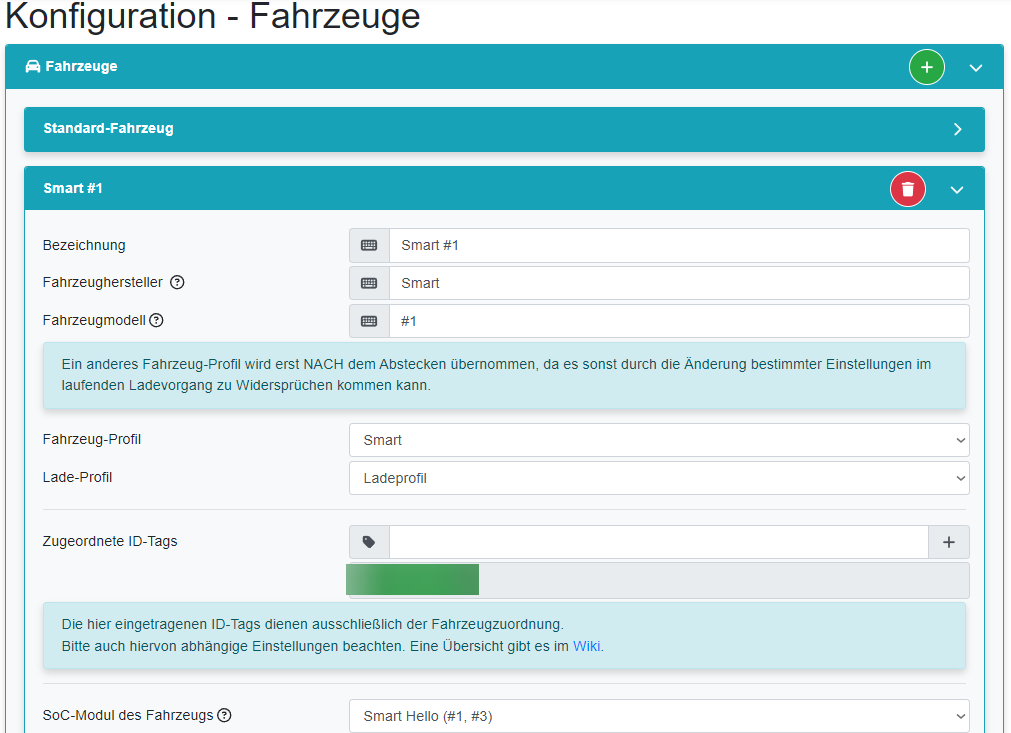
Task: Open the Fahrzeughersteller help icon
Action: 177,282
